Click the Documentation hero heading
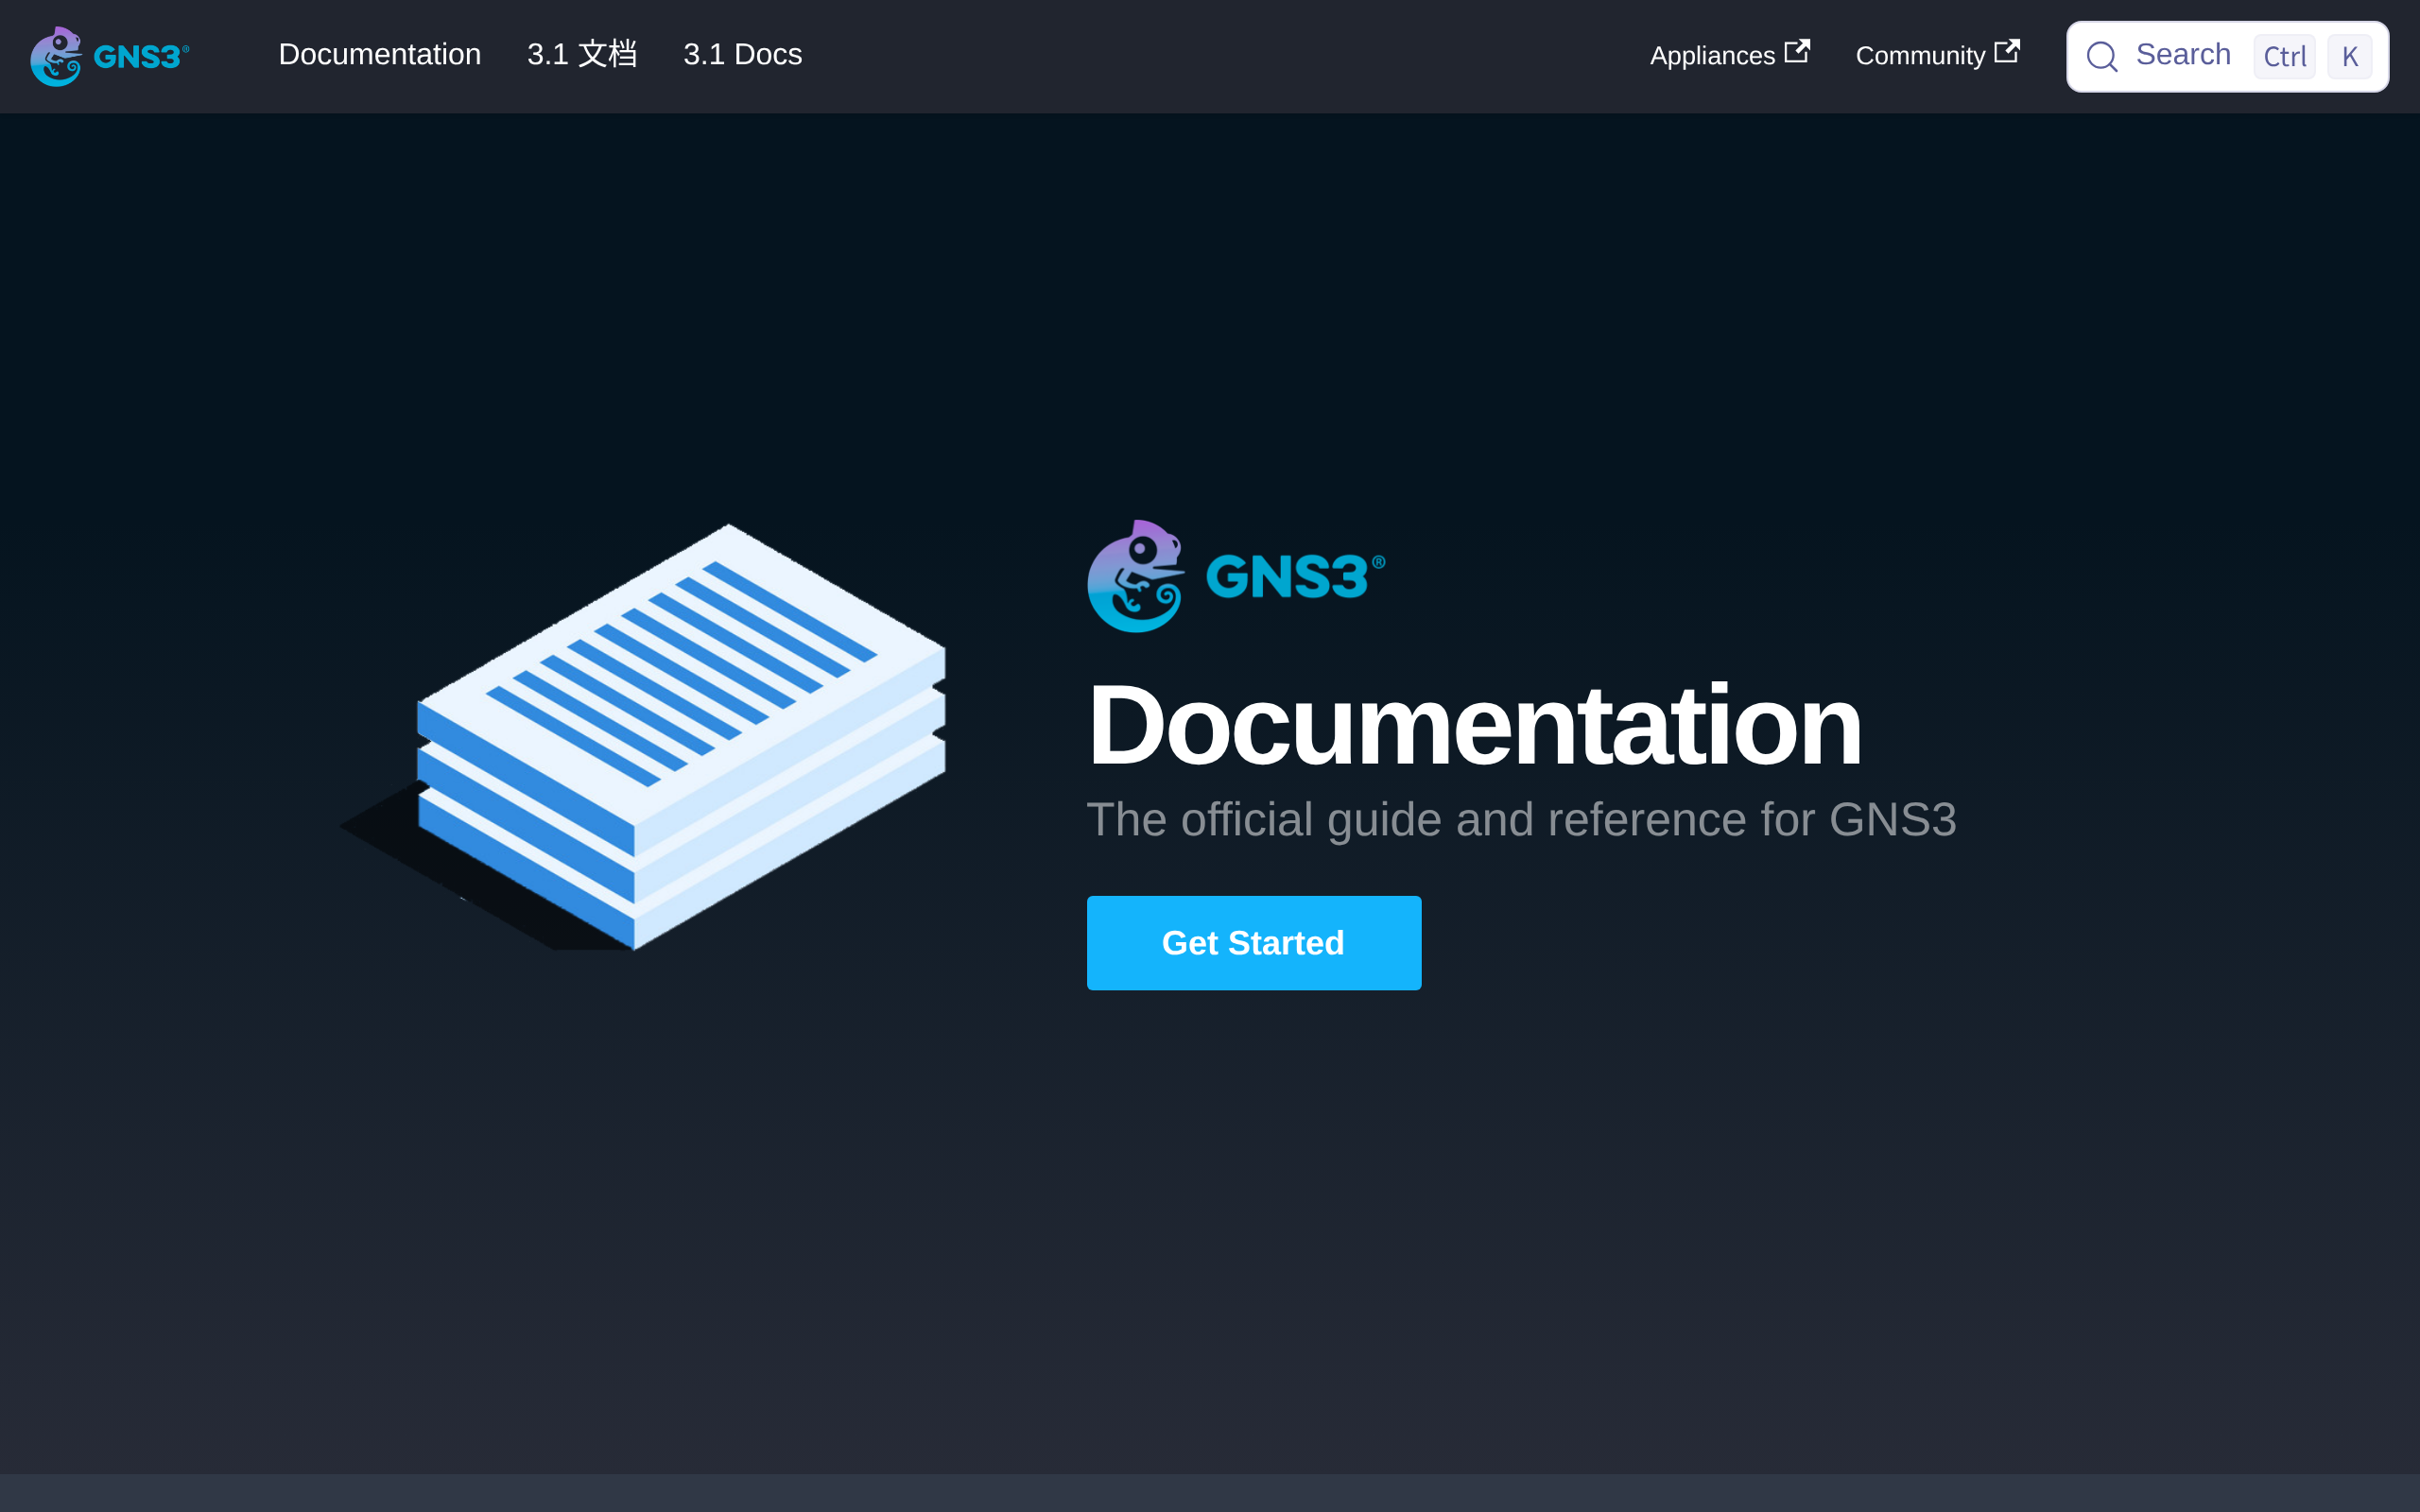This screenshot has height=1512, width=2420. pyautogui.click(x=1474, y=726)
